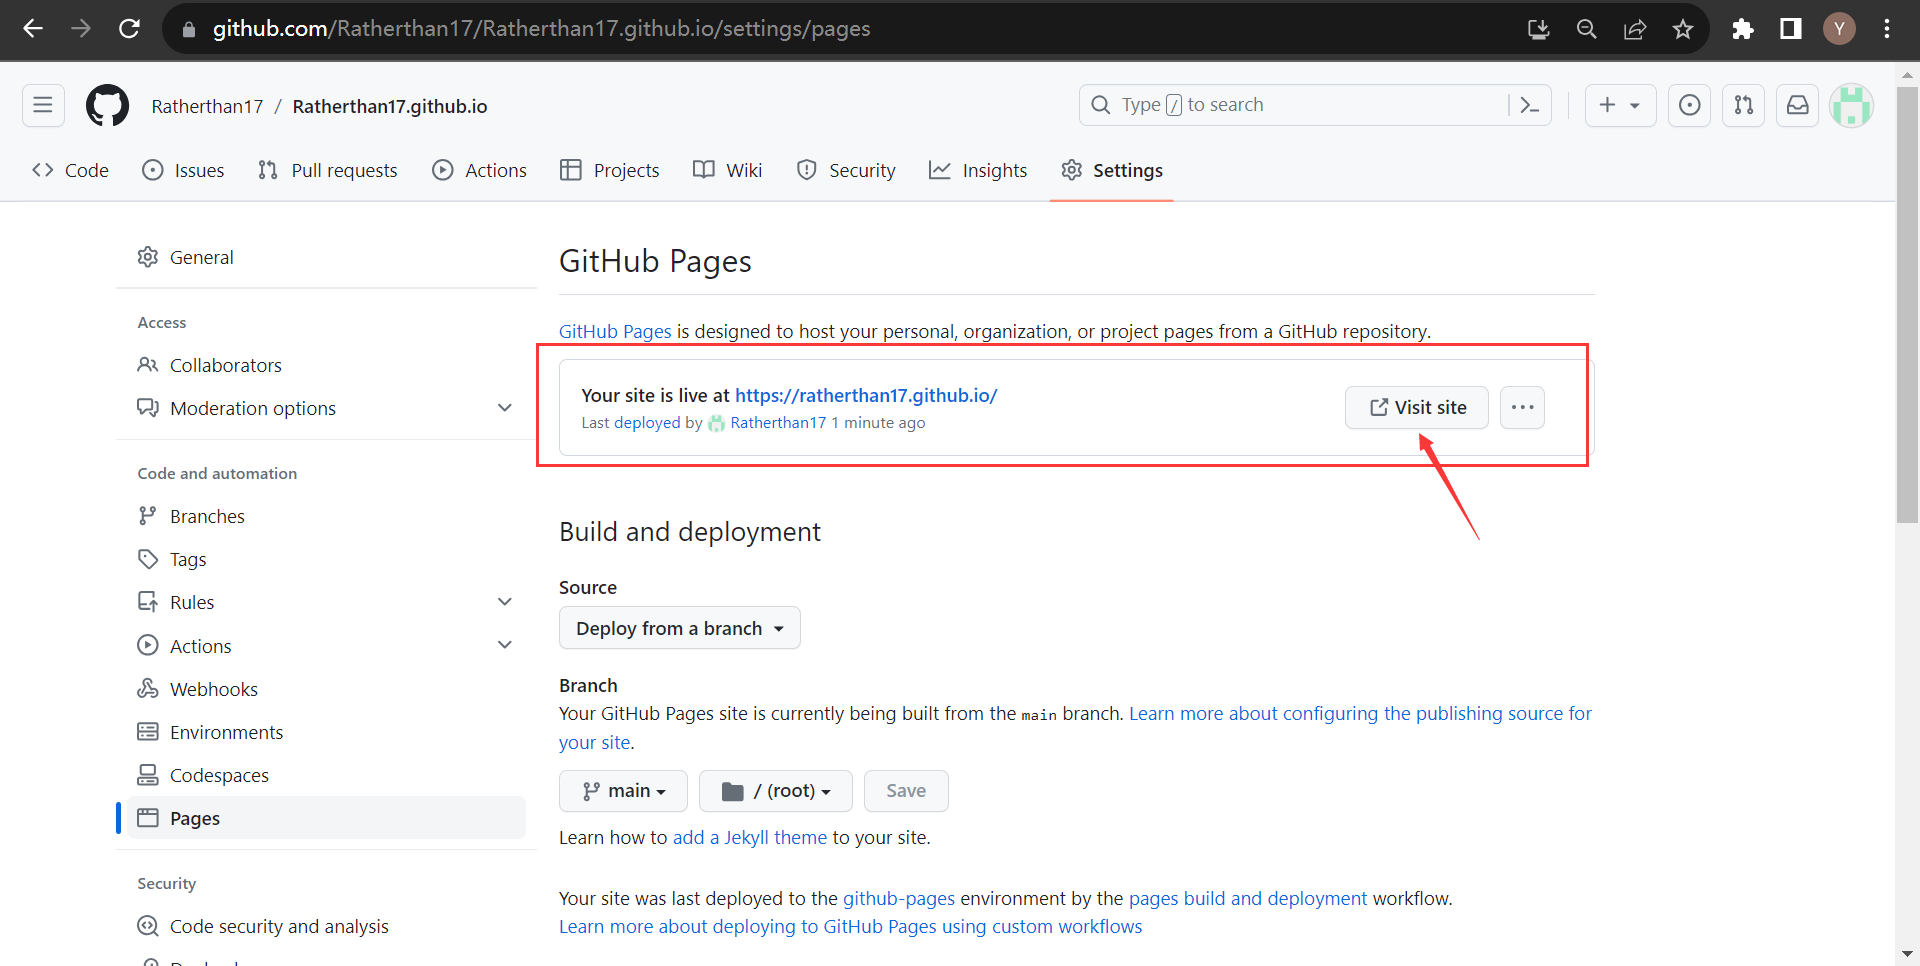Open the three-dot menu beside Visit site
Screen dimensions: 1920x966
[1522, 407]
